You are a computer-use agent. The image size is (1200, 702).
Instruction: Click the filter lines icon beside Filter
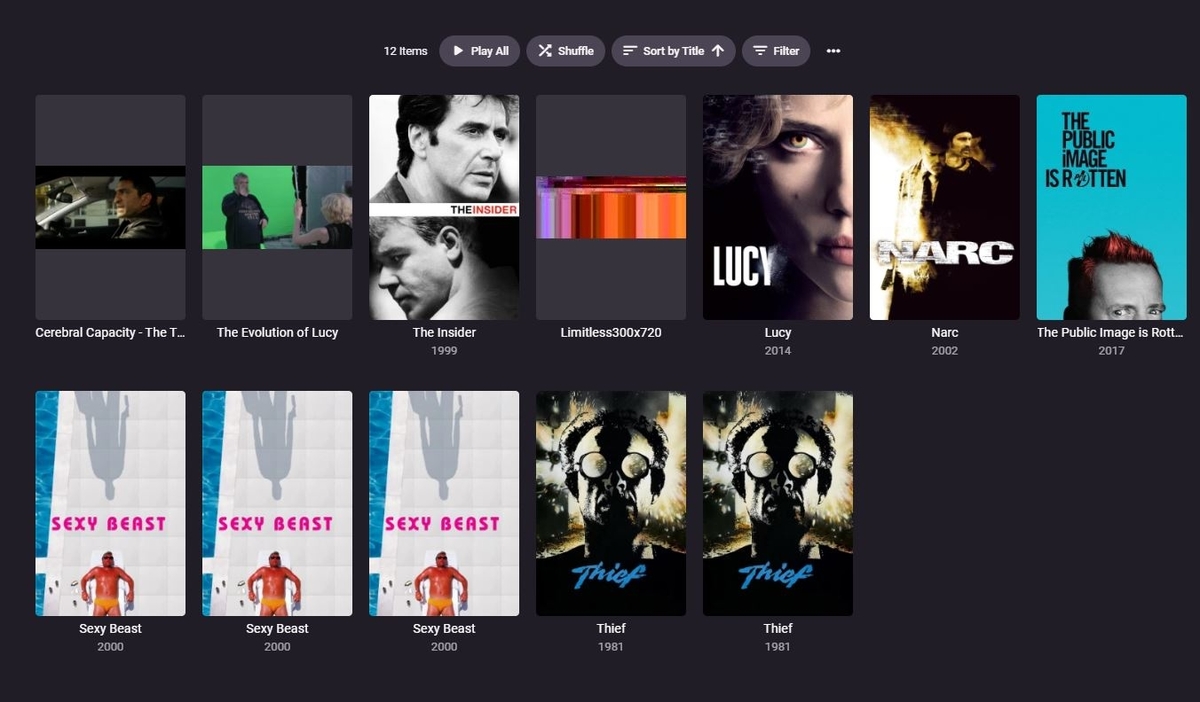pos(761,51)
